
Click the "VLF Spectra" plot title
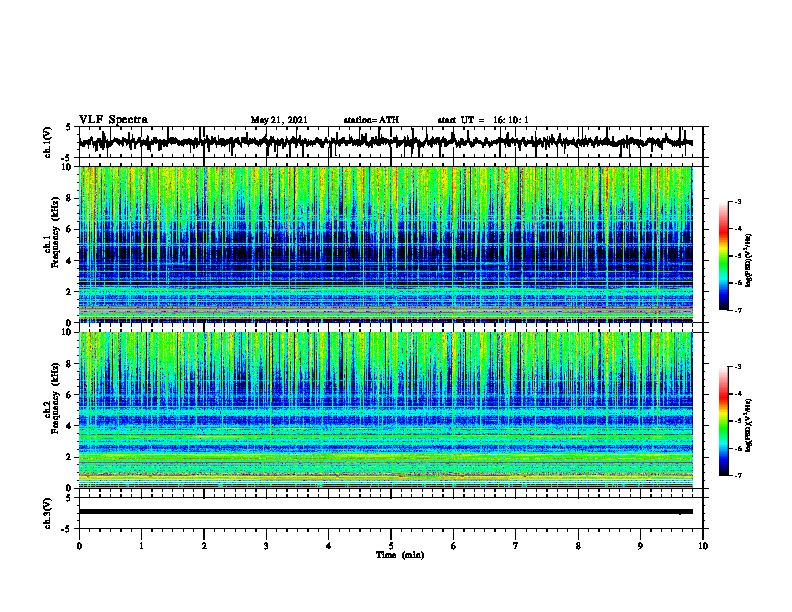(113, 120)
